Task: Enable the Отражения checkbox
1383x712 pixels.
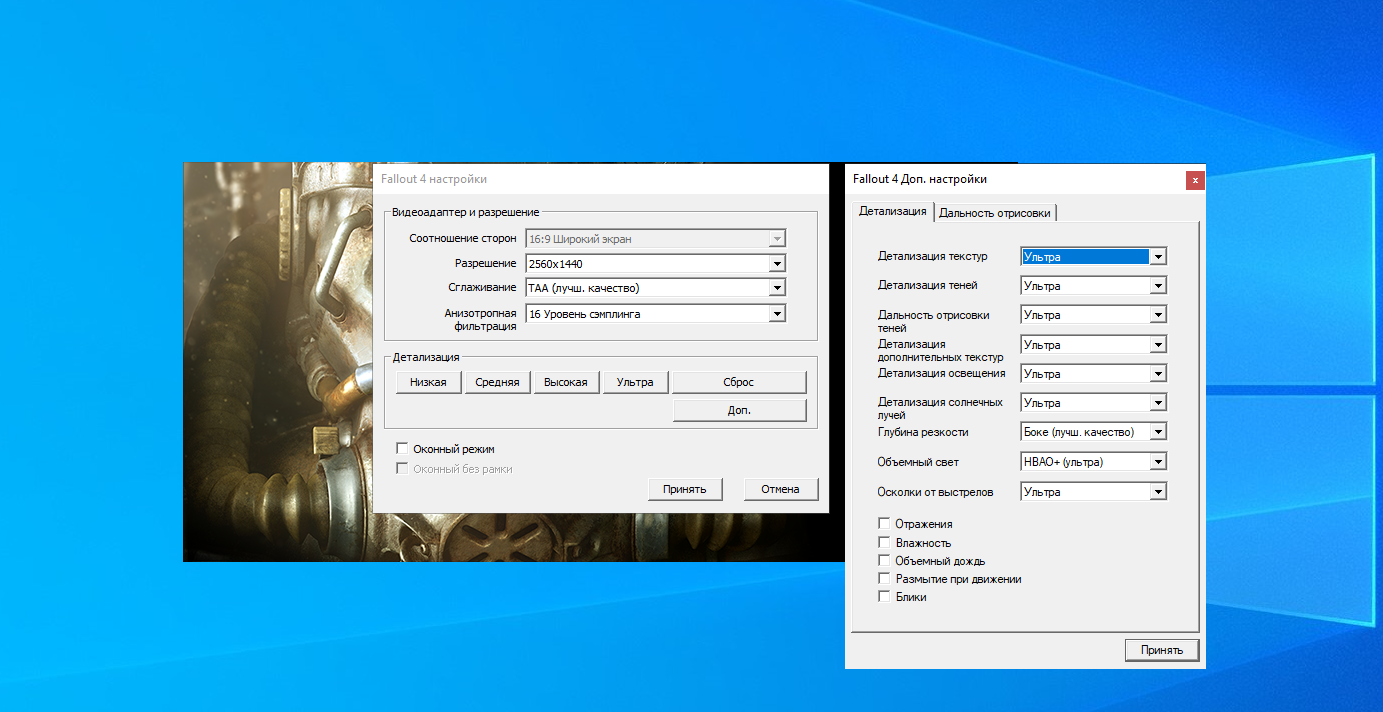Action: pyautogui.click(x=884, y=523)
